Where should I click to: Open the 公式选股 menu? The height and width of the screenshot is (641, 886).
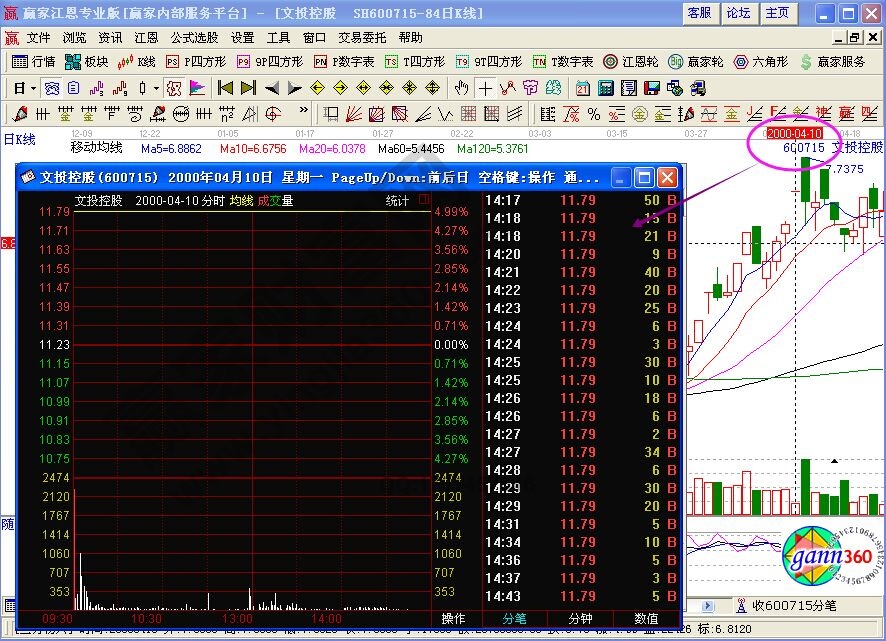click(194, 37)
